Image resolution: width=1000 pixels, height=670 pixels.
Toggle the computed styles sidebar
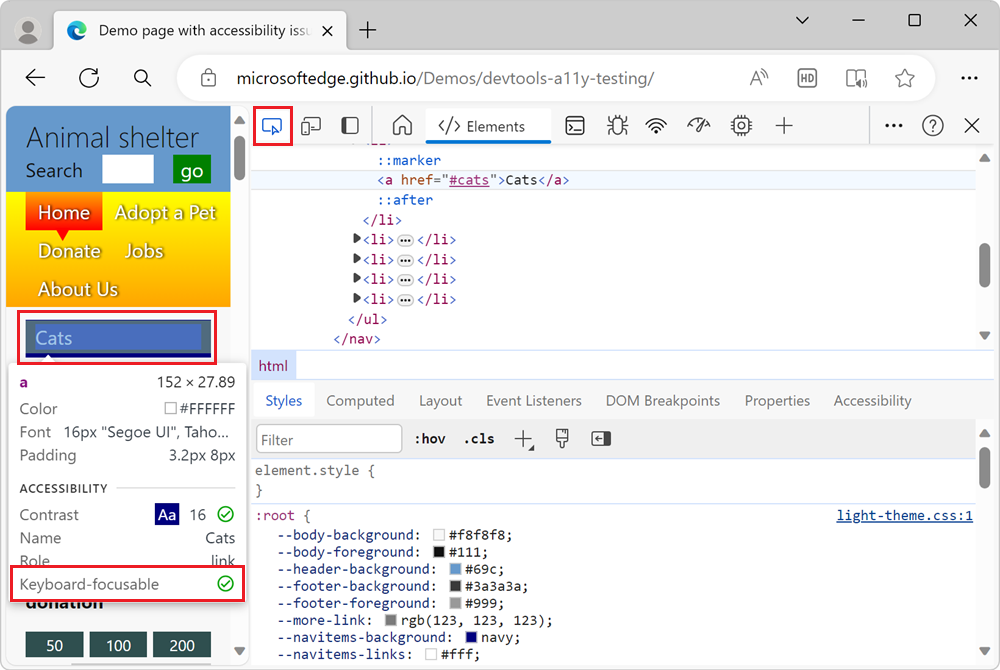coord(600,438)
